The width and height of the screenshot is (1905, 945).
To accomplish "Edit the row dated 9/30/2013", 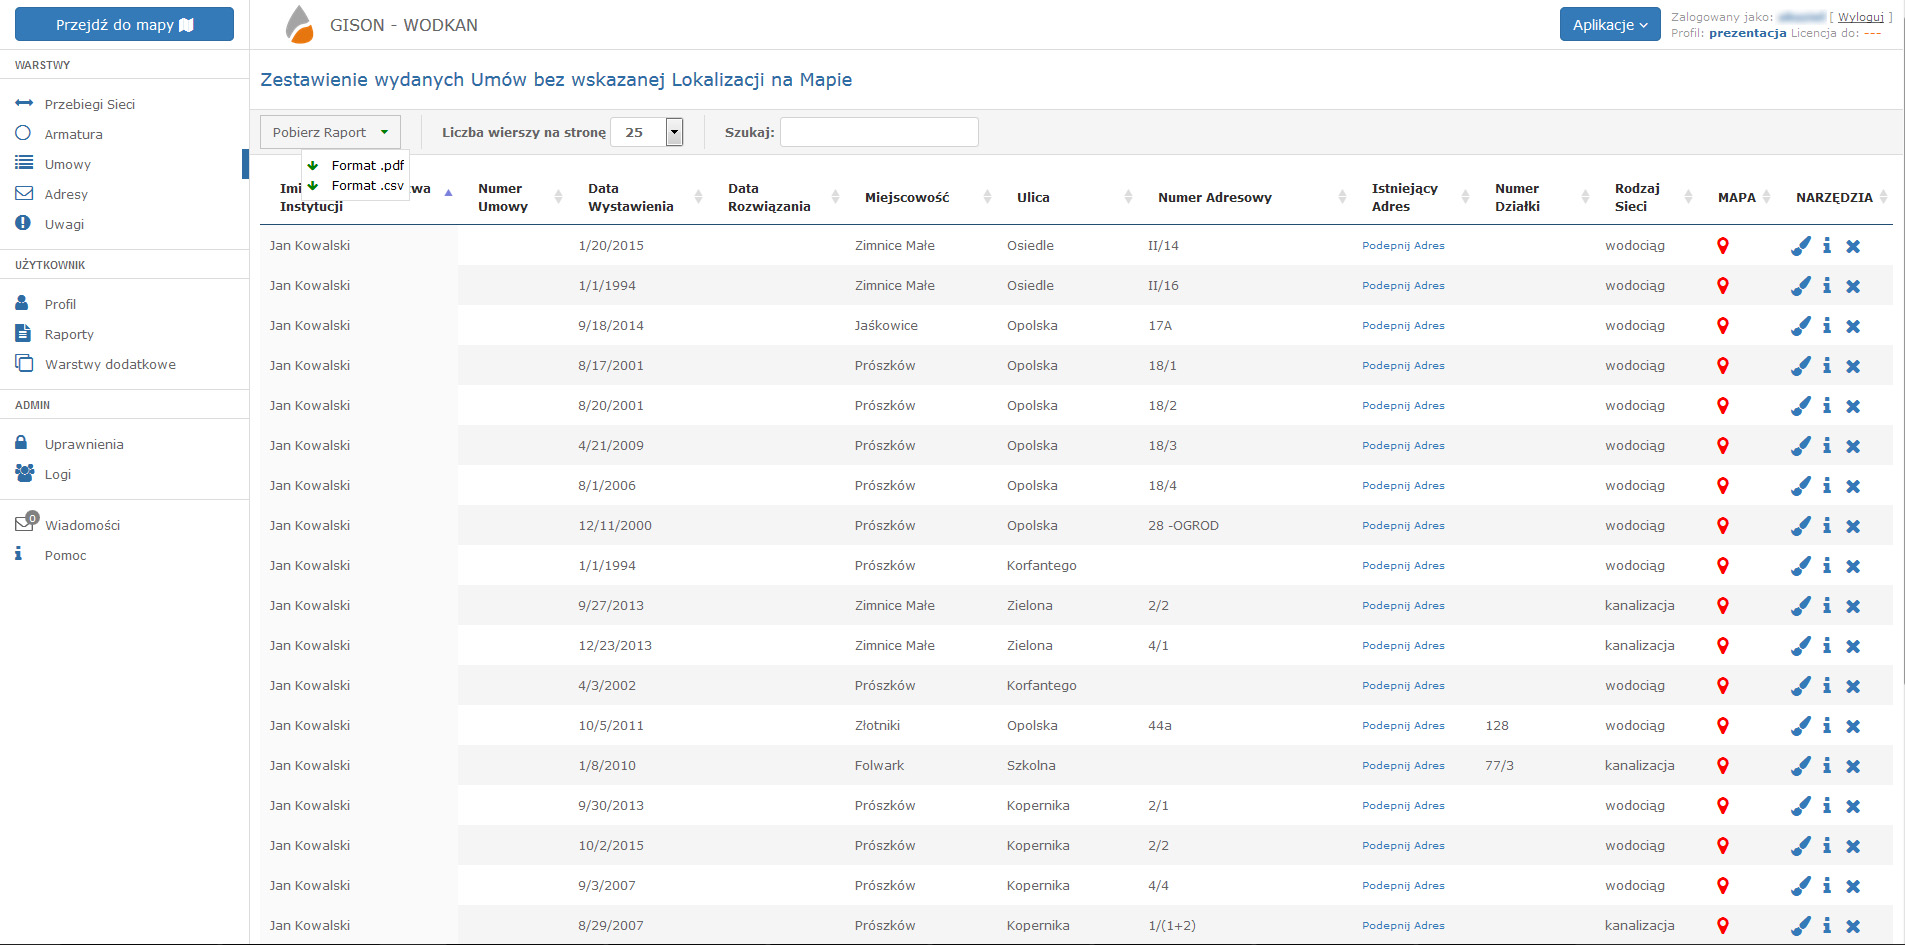I will [1801, 806].
